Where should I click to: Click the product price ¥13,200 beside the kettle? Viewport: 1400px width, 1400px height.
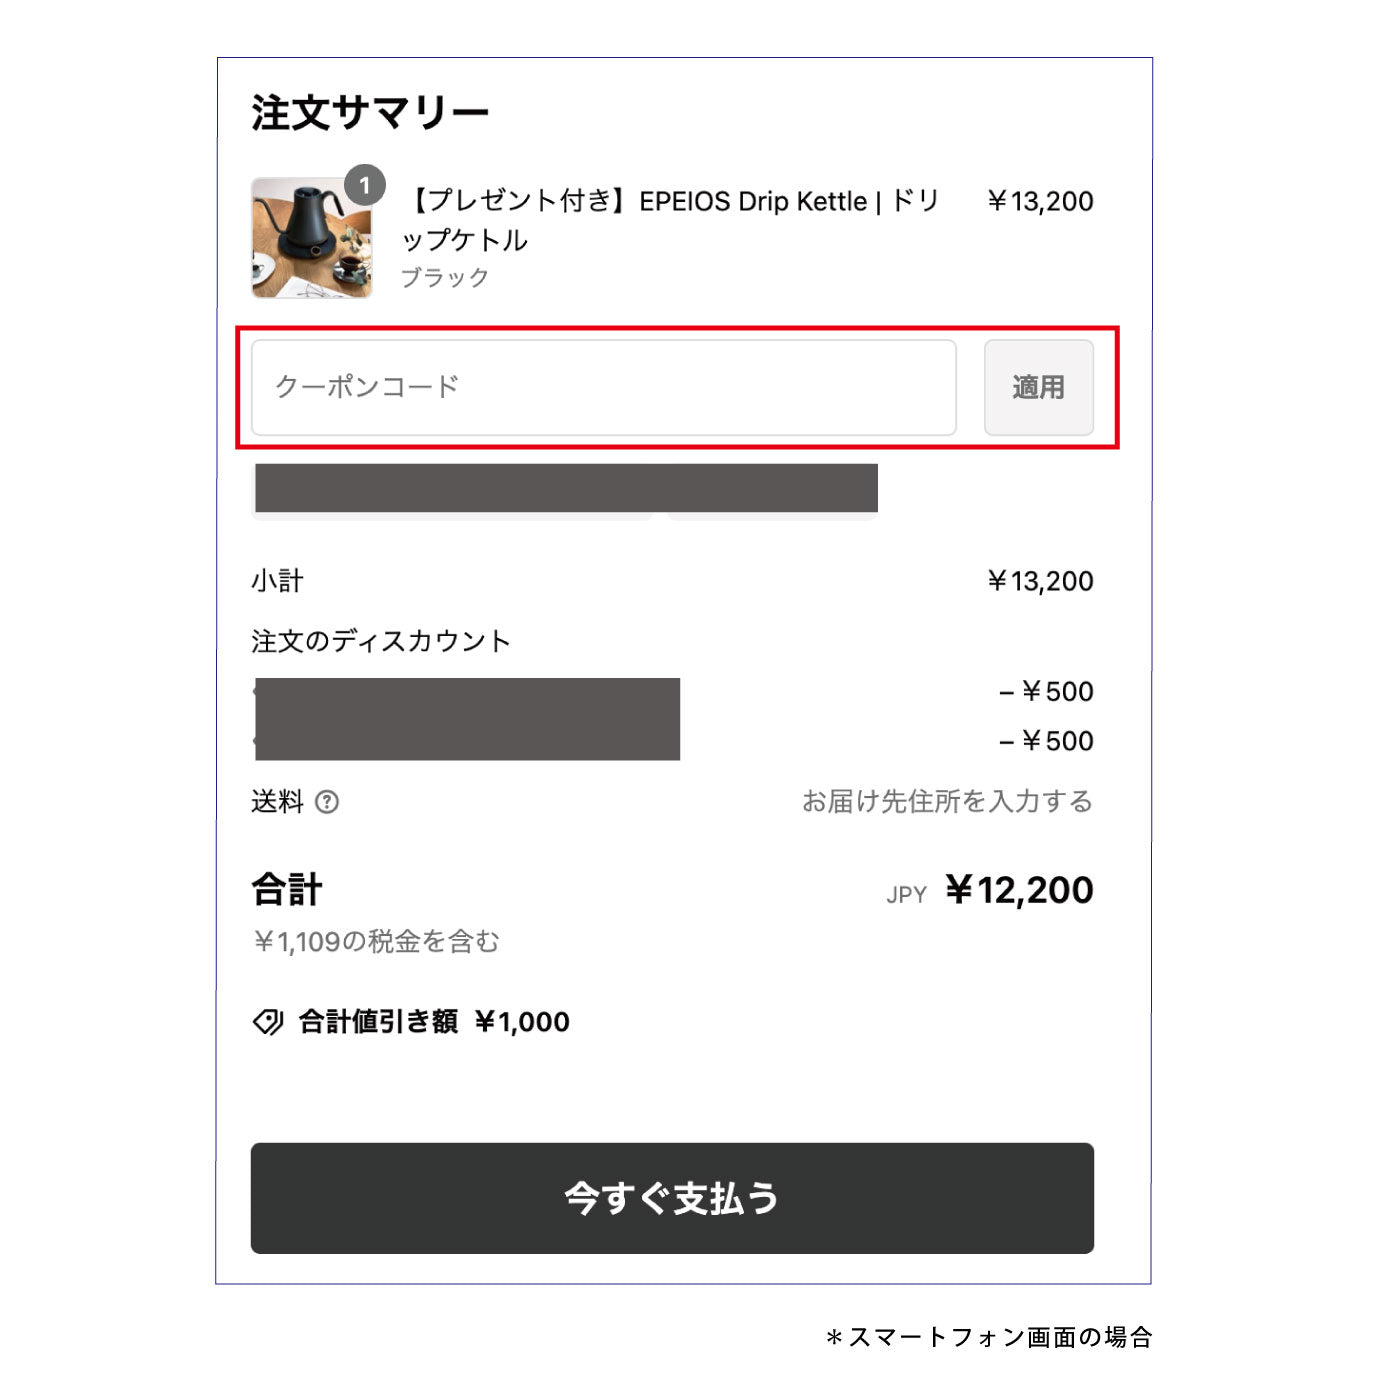coord(1040,202)
